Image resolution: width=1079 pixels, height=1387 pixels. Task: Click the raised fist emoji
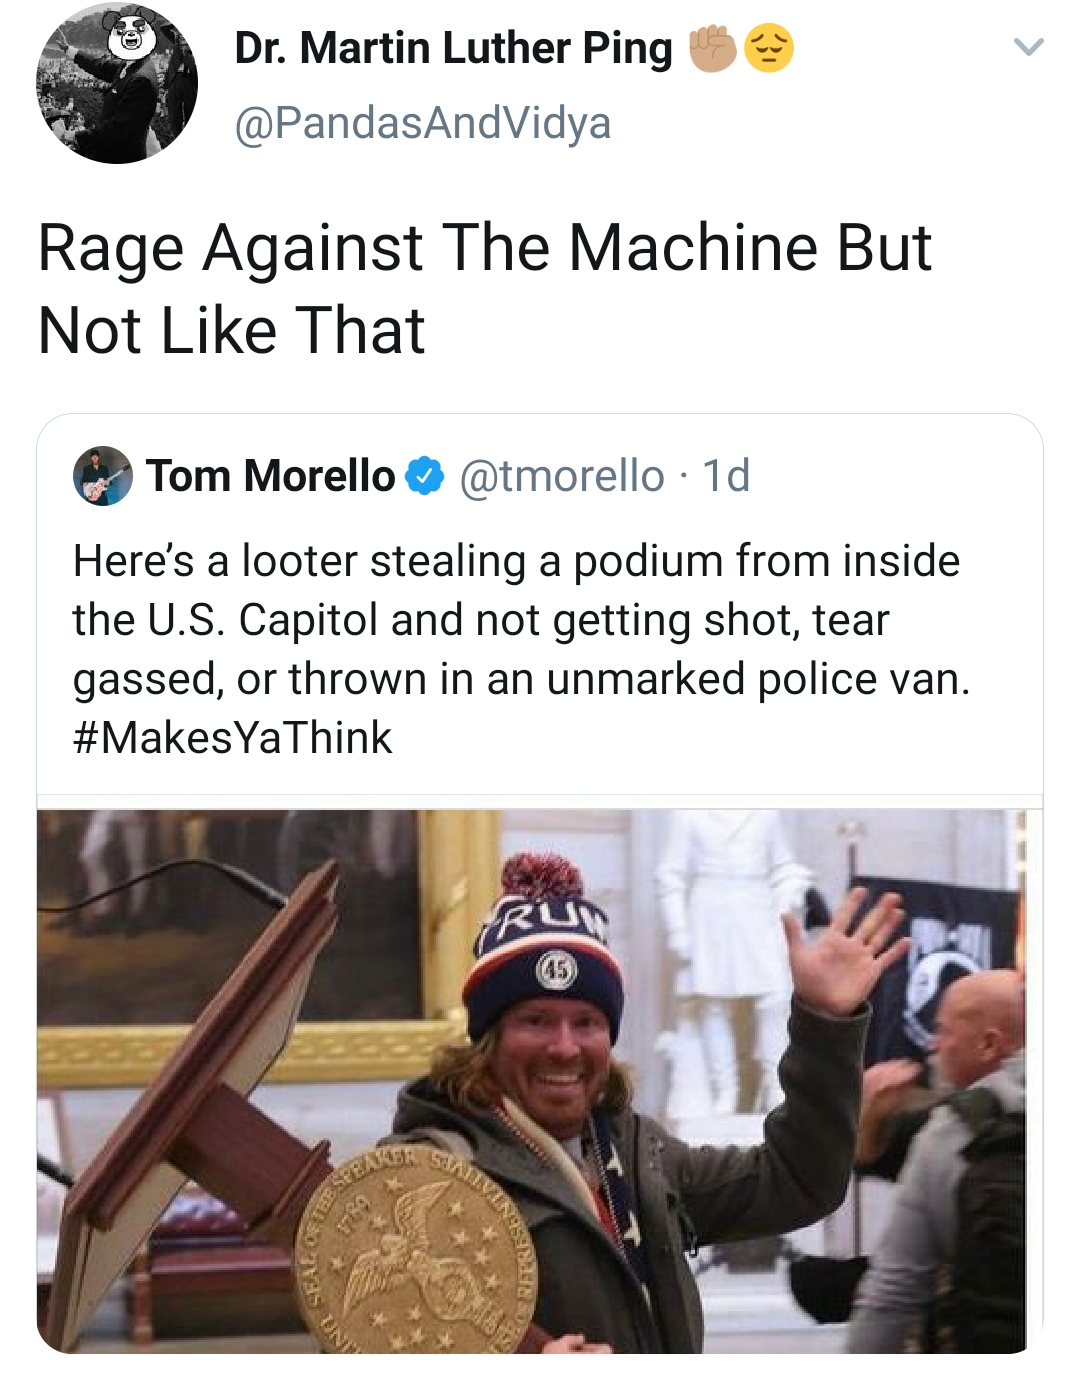(x=713, y=48)
